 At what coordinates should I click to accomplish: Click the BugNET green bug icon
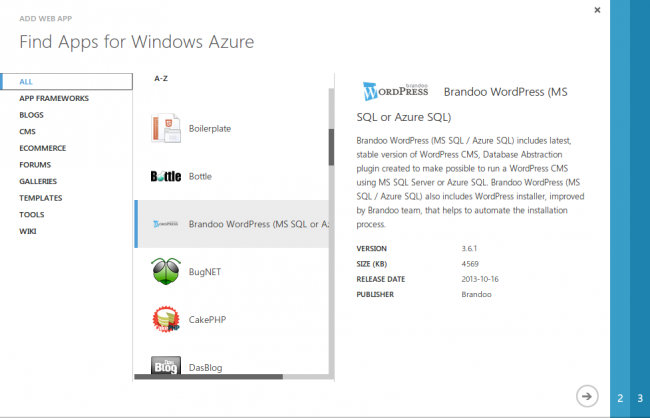pyautogui.click(x=166, y=271)
